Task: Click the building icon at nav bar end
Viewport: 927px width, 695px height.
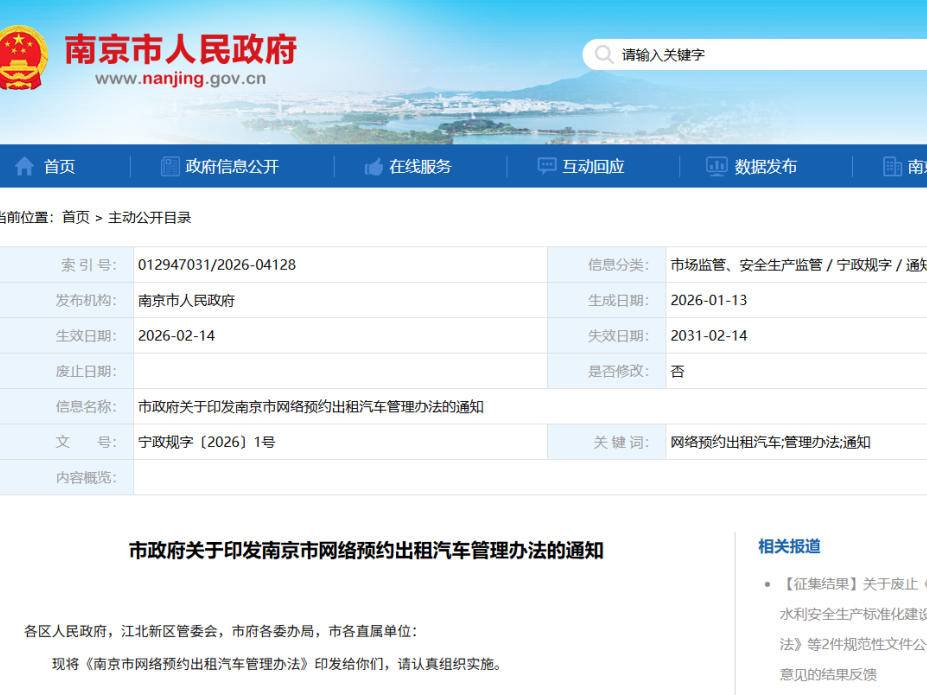Action: (x=892, y=167)
